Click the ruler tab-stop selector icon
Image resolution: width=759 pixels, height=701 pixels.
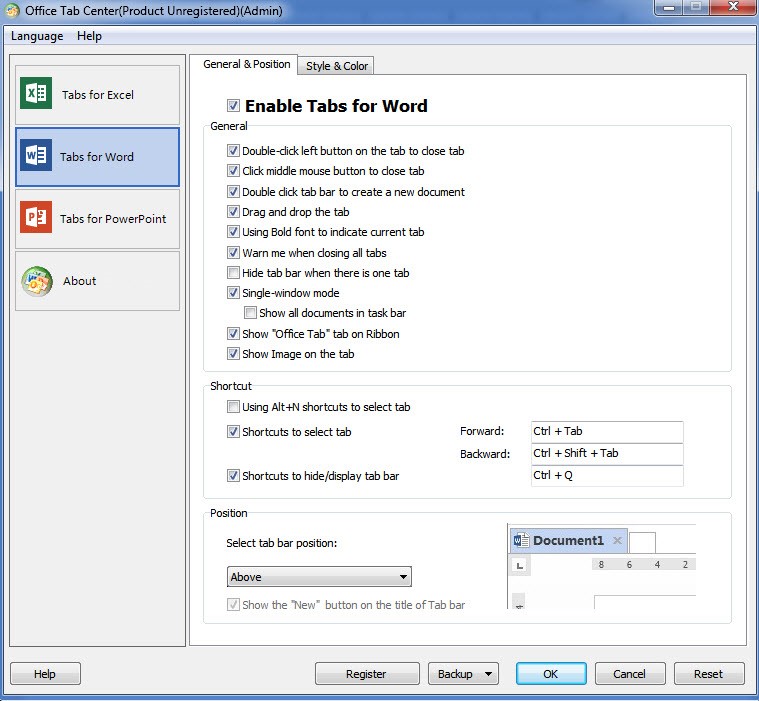pos(520,565)
